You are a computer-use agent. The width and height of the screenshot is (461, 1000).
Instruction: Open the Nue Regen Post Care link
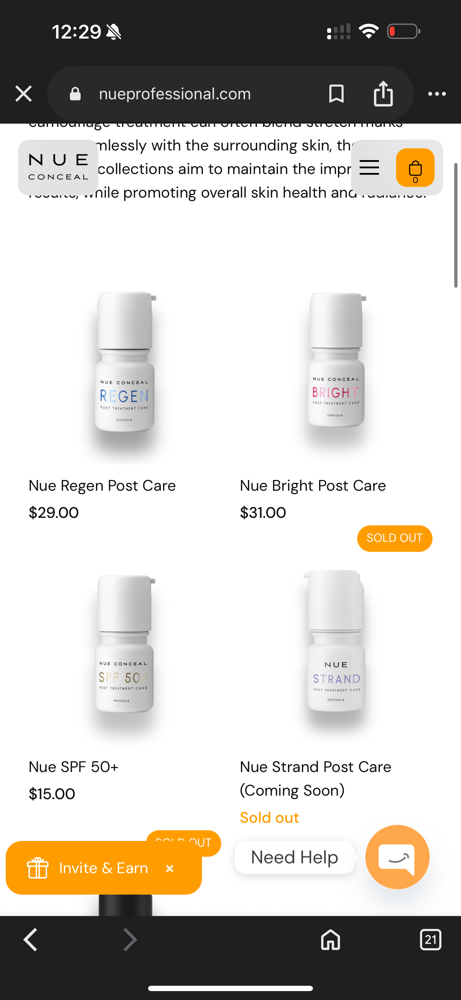[102, 485]
